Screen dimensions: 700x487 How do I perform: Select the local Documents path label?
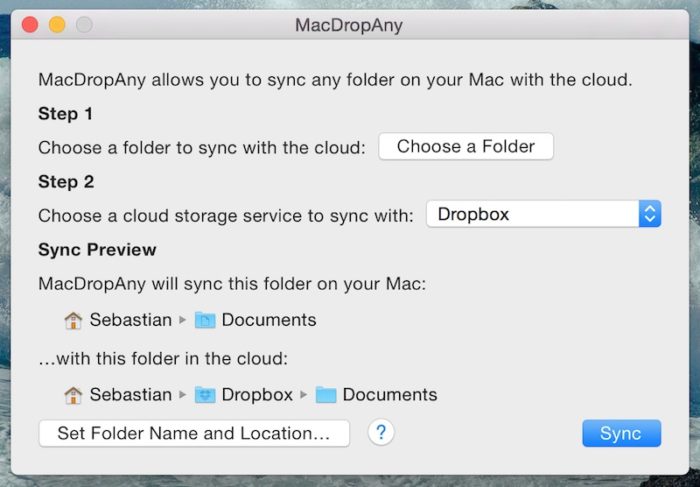coord(269,320)
